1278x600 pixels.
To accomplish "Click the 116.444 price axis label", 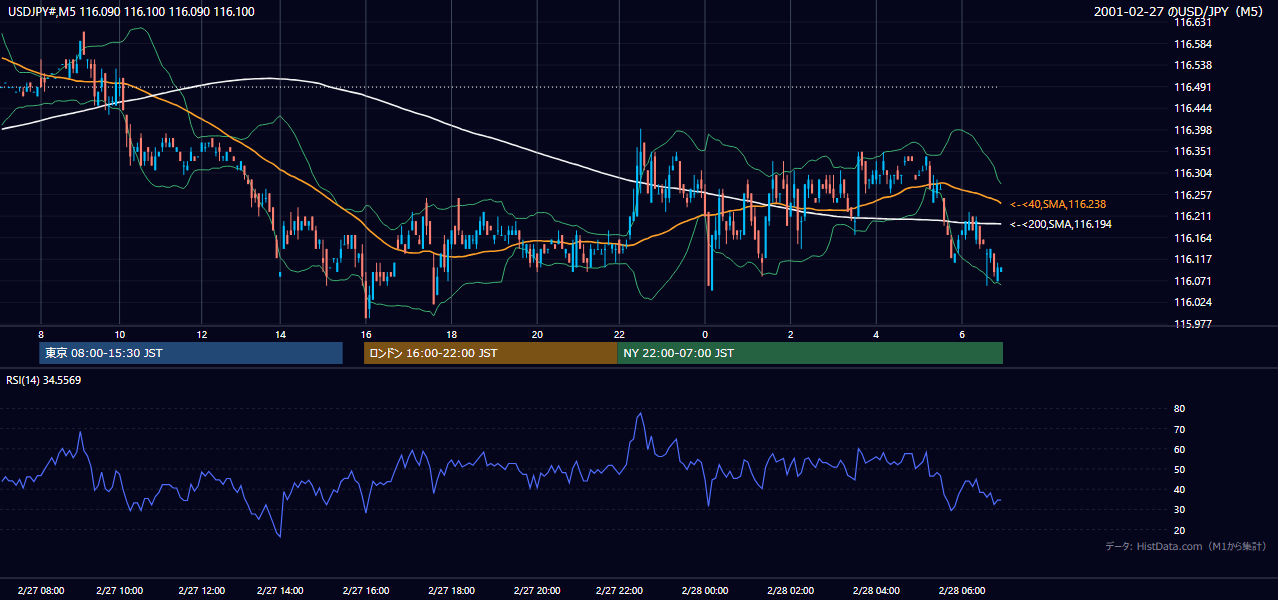I will coord(1192,108).
